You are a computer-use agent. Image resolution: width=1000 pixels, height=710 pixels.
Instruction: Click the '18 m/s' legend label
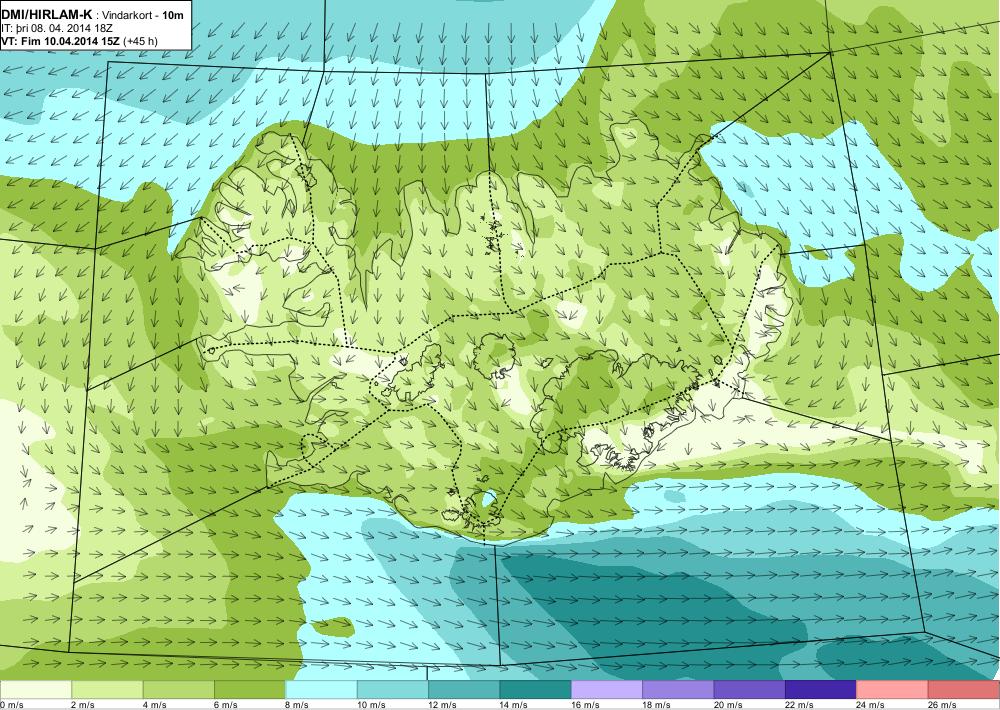[x=656, y=705]
